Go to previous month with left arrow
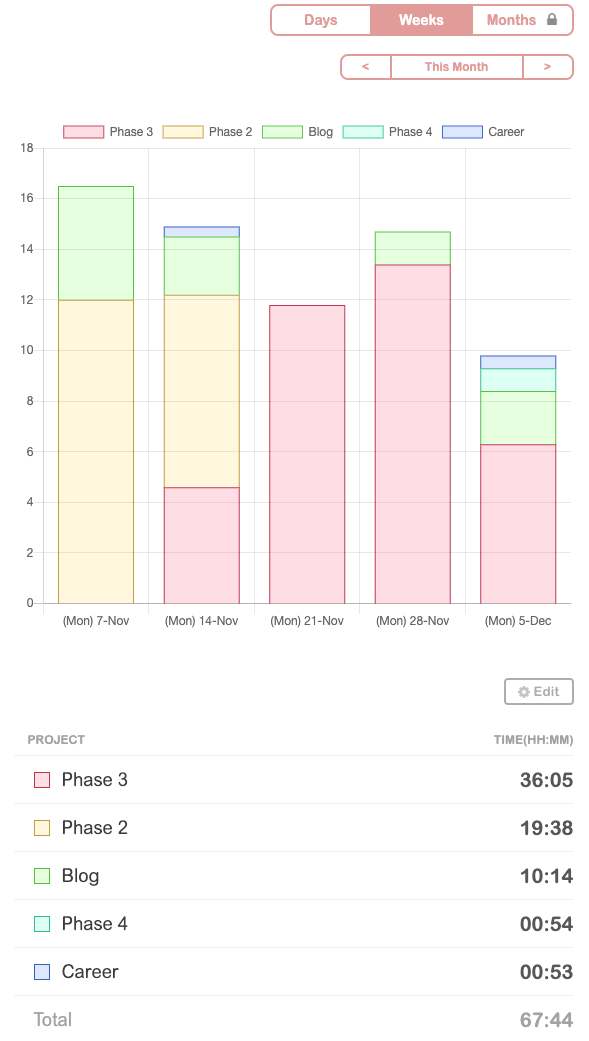 point(366,67)
